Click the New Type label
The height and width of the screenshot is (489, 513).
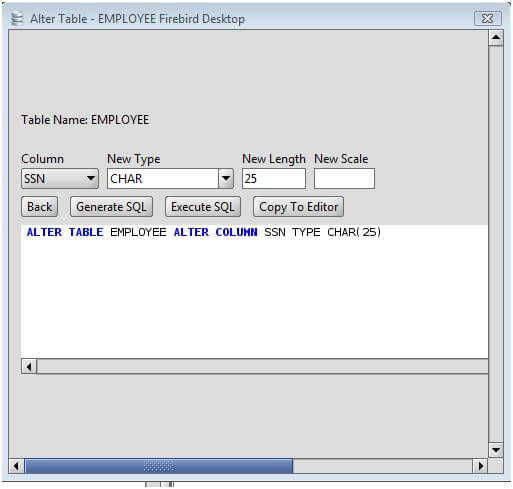pos(134,159)
